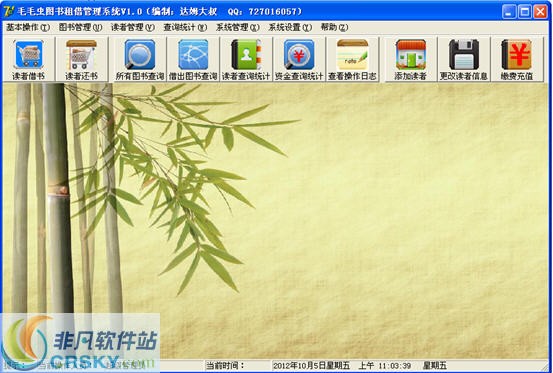The height and width of the screenshot is (373, 553).
Task: Click the 当前时间 status bar label
Action: pos(225,366)
